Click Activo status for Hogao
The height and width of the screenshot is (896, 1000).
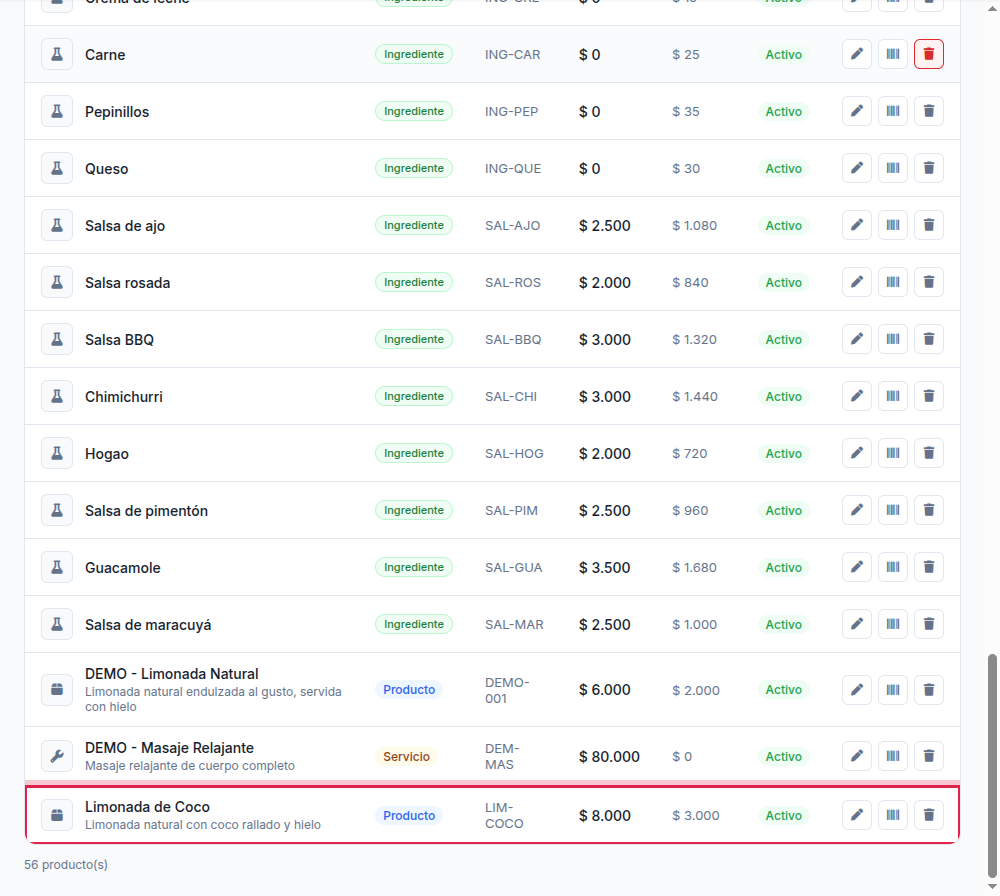783,453
